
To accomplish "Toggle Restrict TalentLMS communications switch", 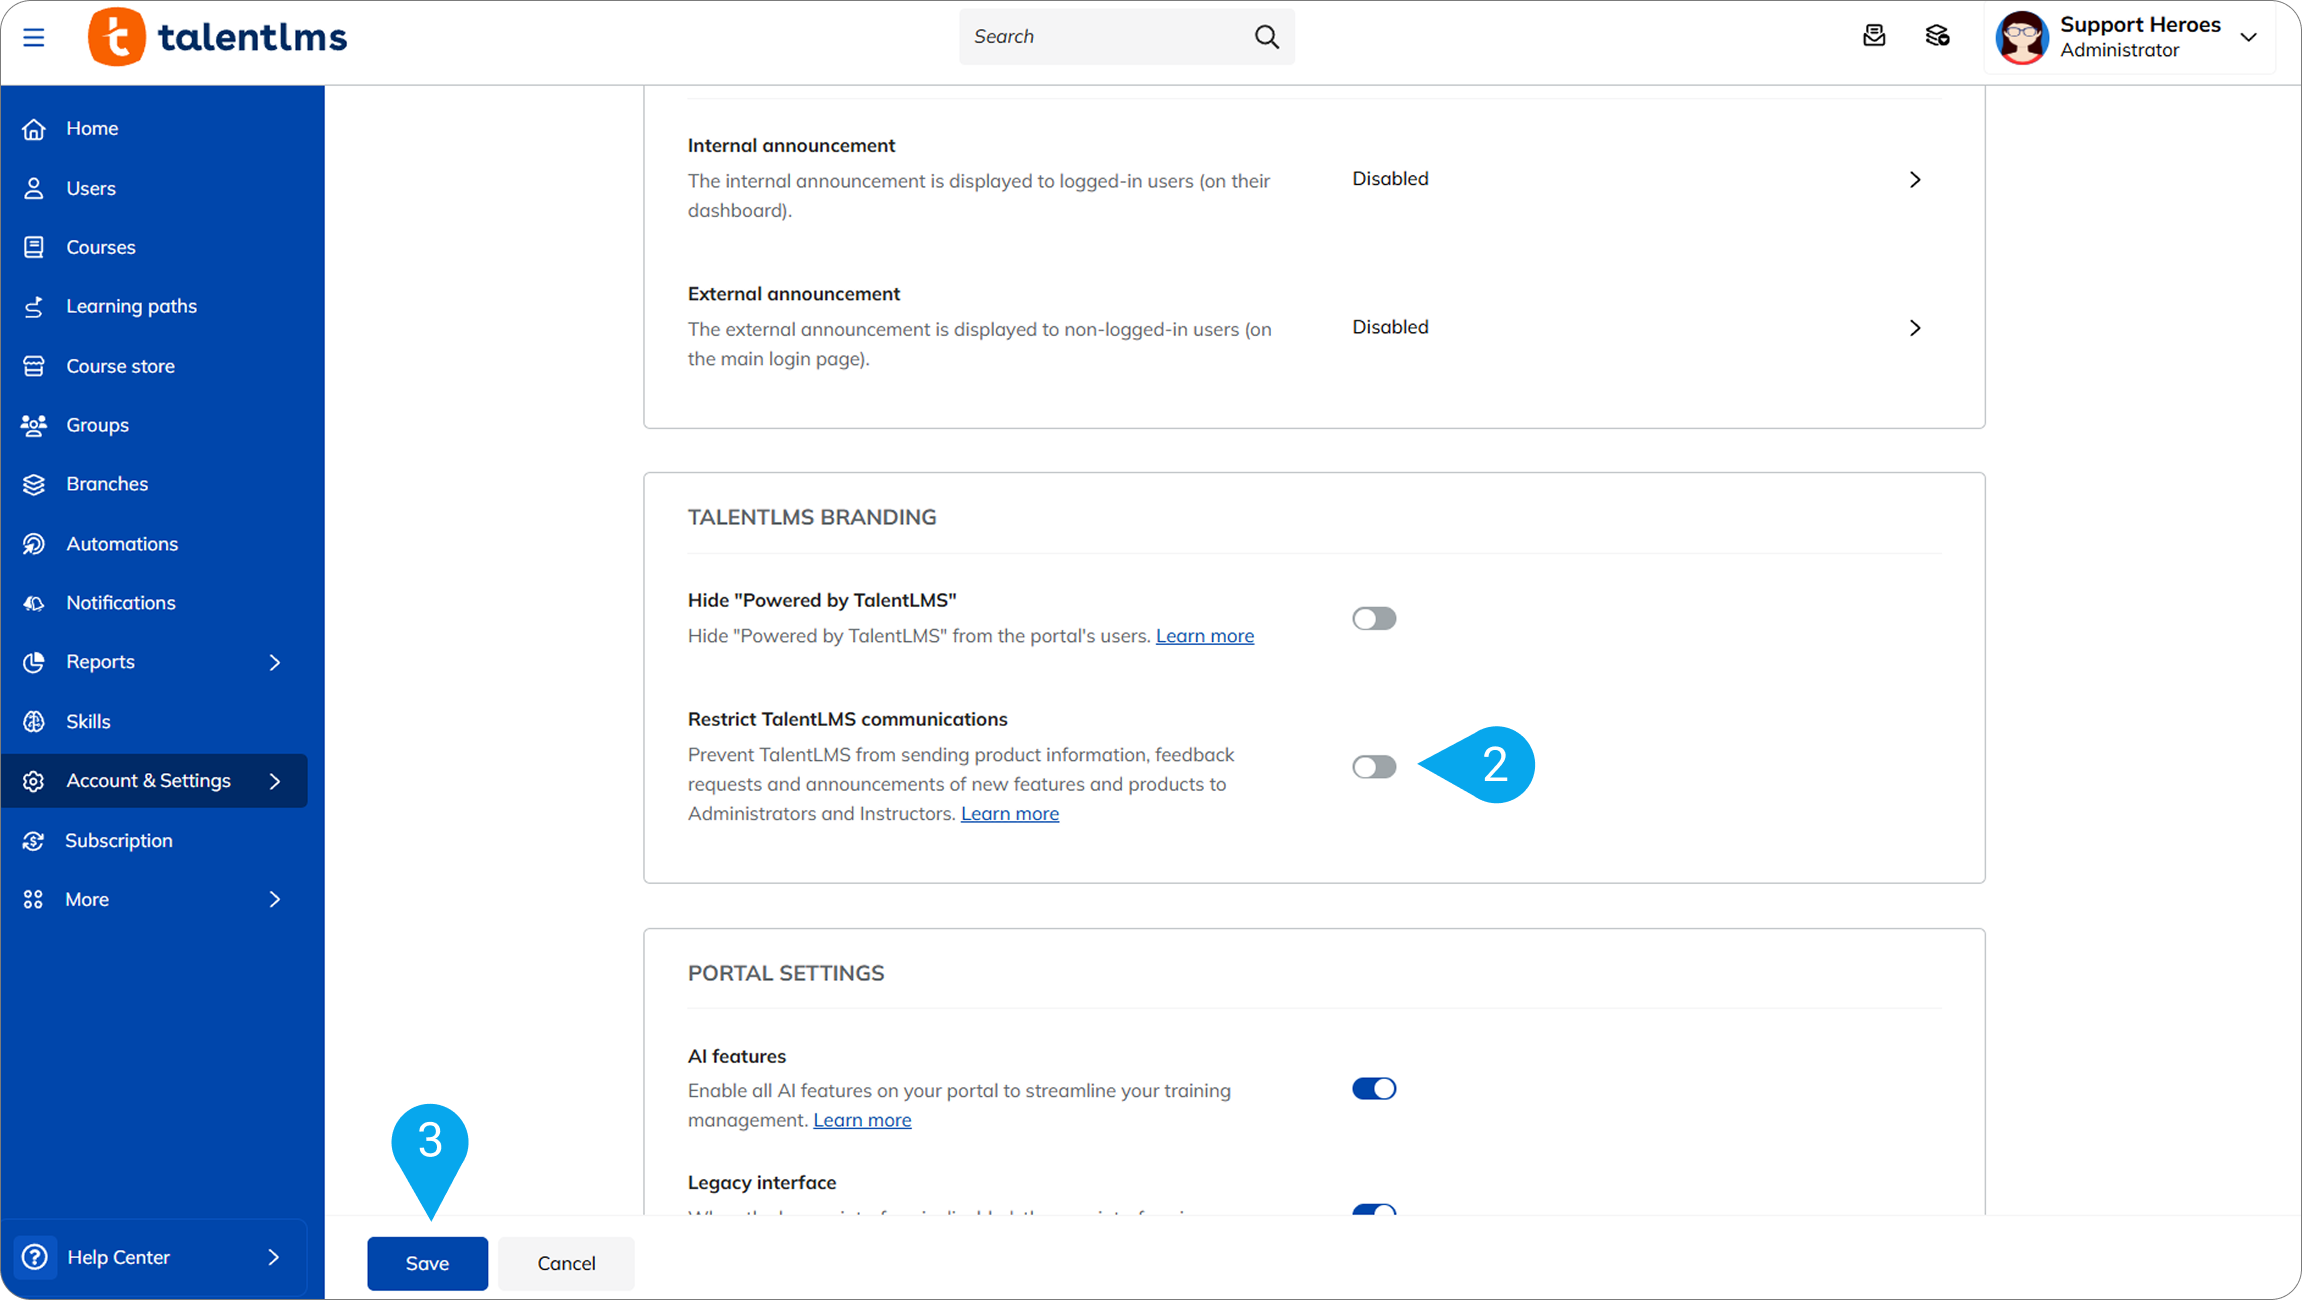I will tap(1374, 767).
